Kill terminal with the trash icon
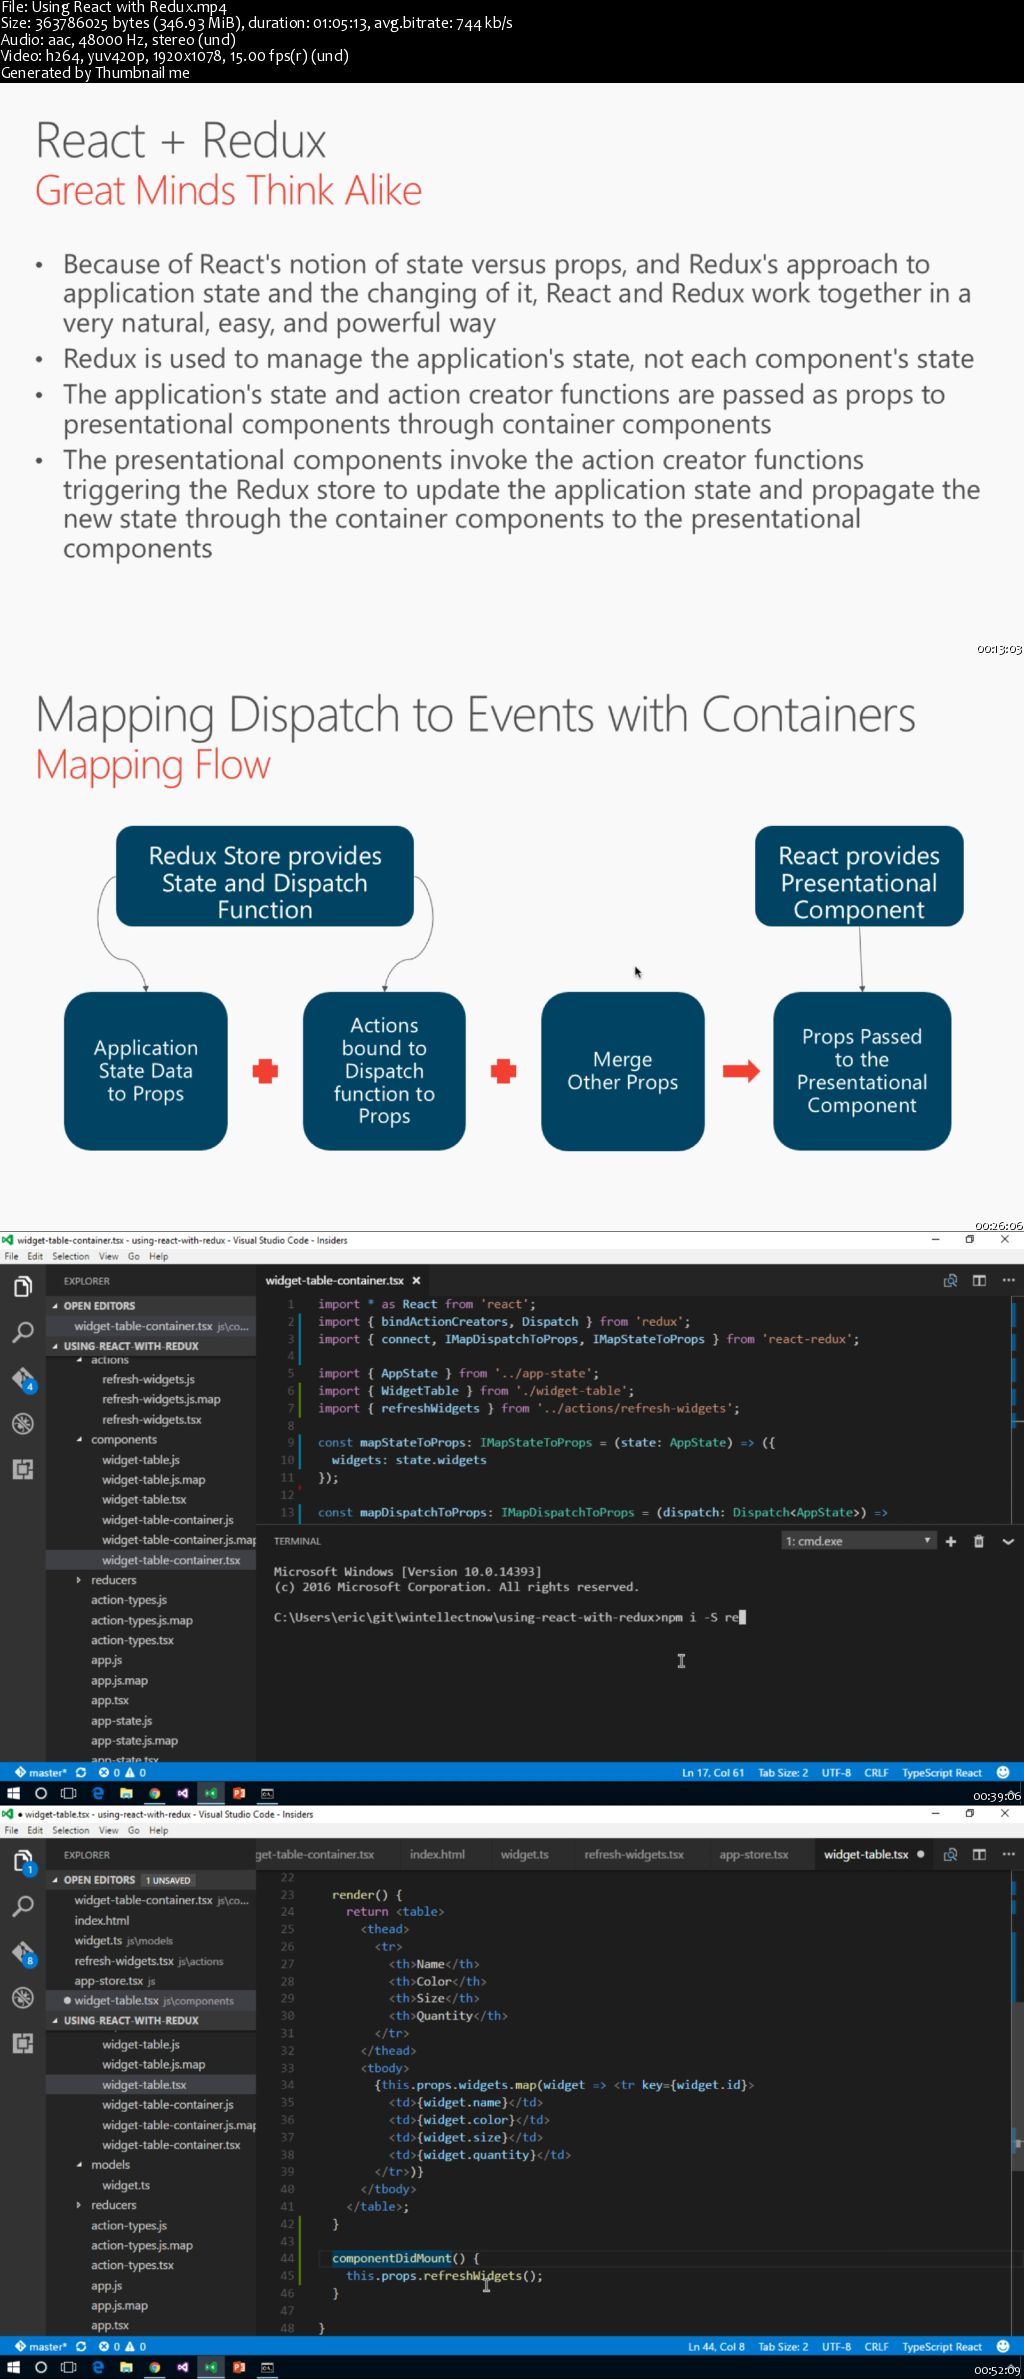Screen dimensions: 1024x2379 click(x=979, y=1541)
